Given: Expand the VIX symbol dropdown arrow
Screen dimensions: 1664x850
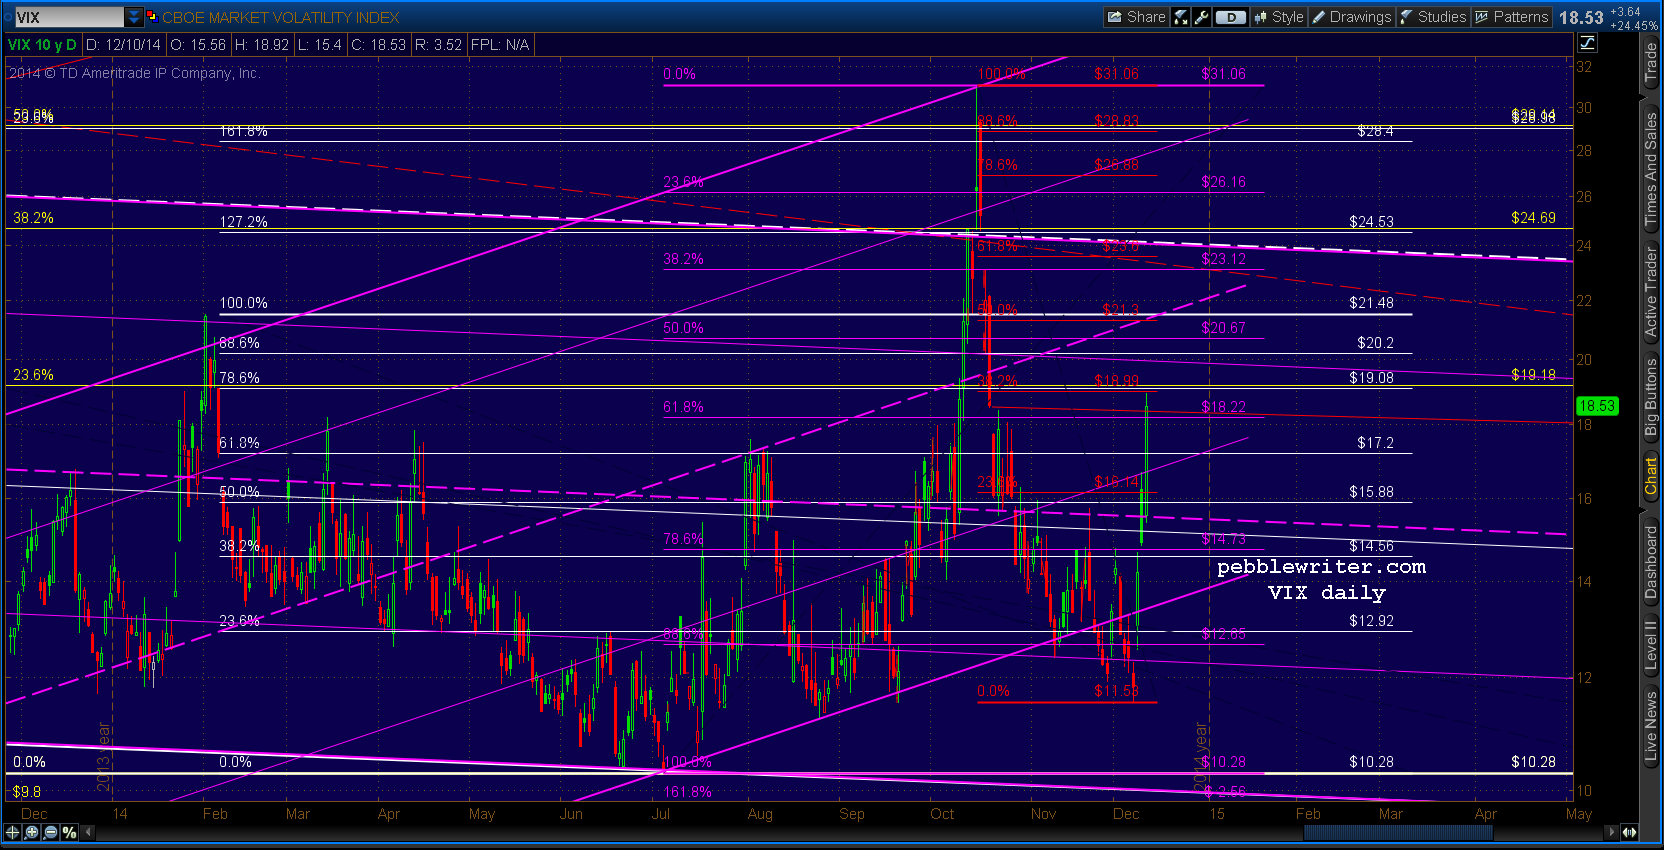Looking at the screenshot, I should tap(134, 17).
